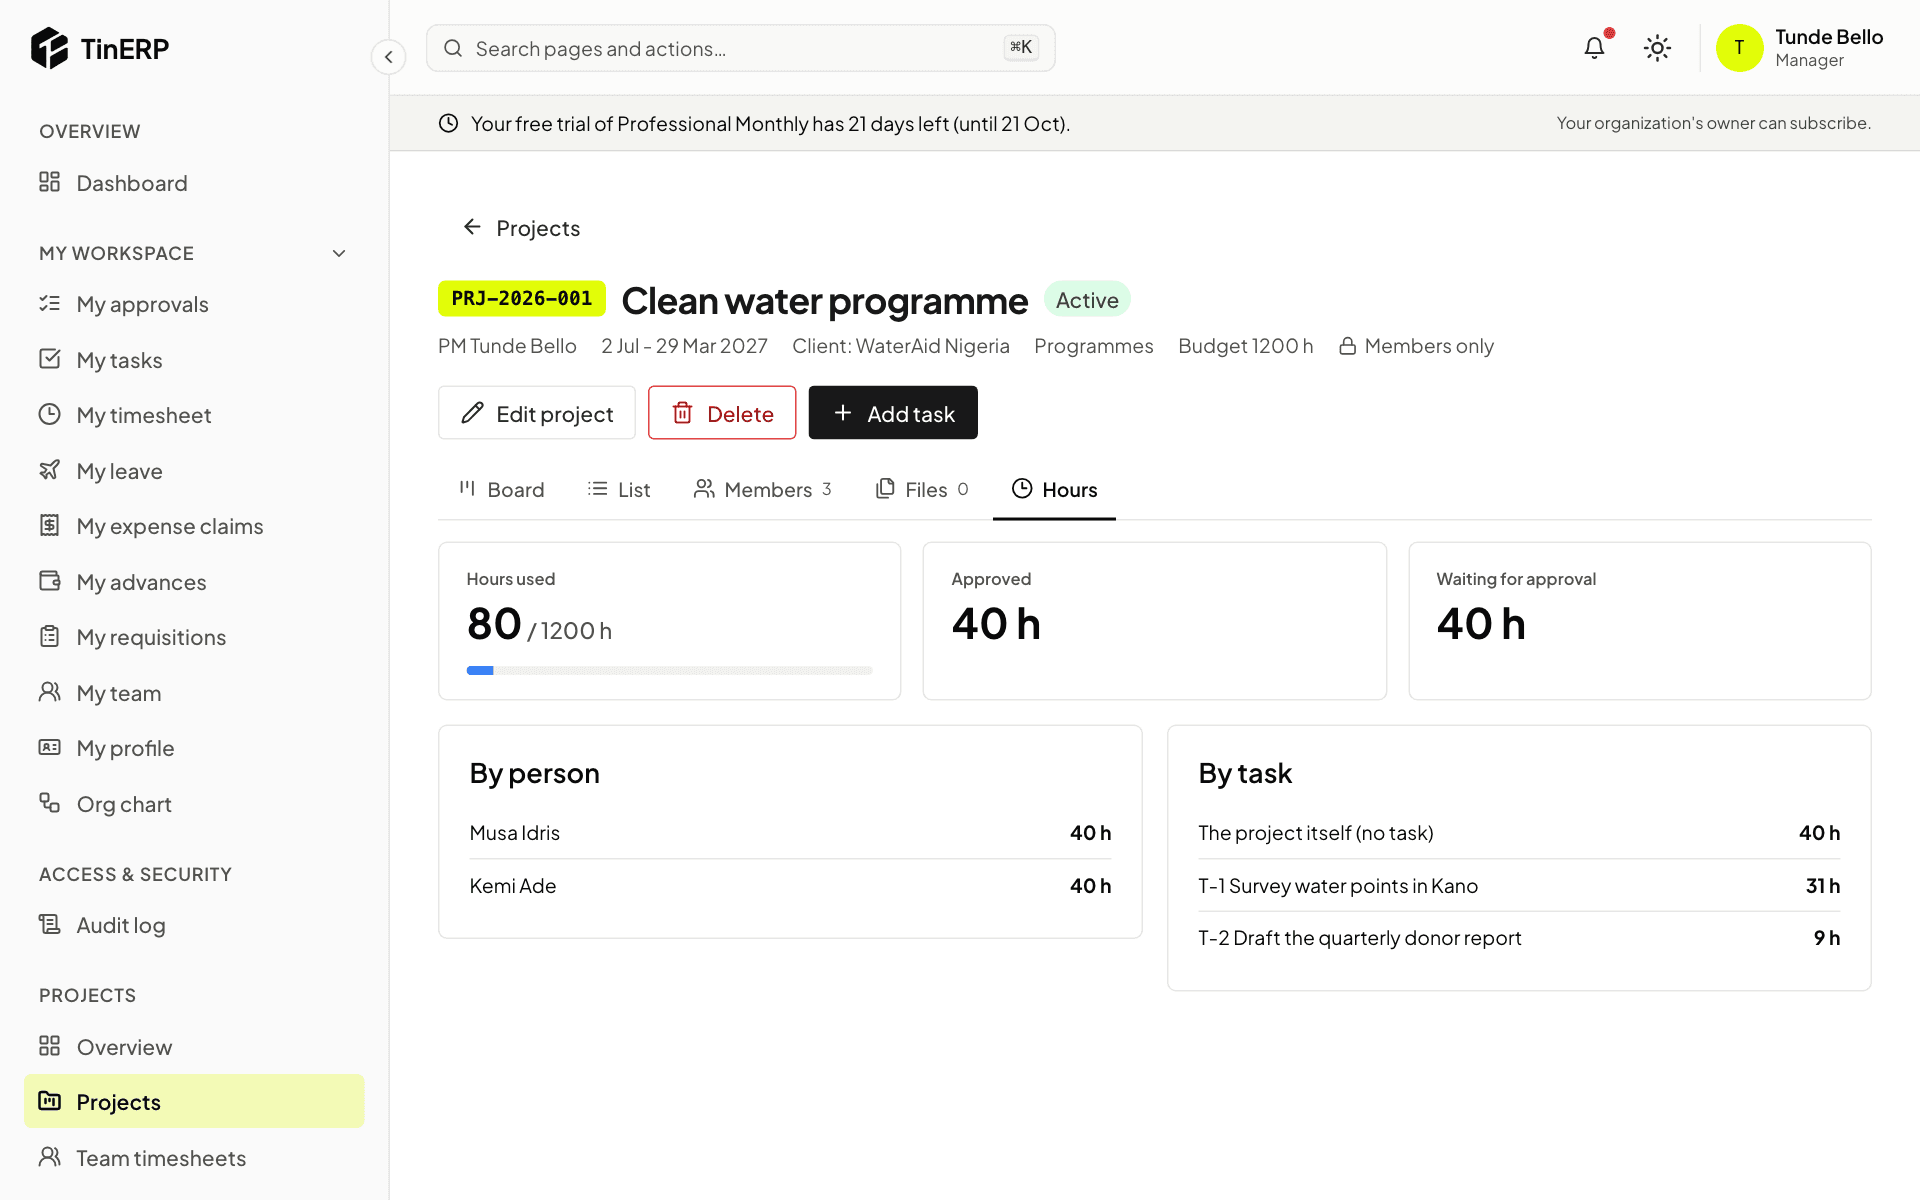The height and width of the screenshot is (1200, 1920).
Task: Click the Kemi Ade row
Action: (790, 886)
